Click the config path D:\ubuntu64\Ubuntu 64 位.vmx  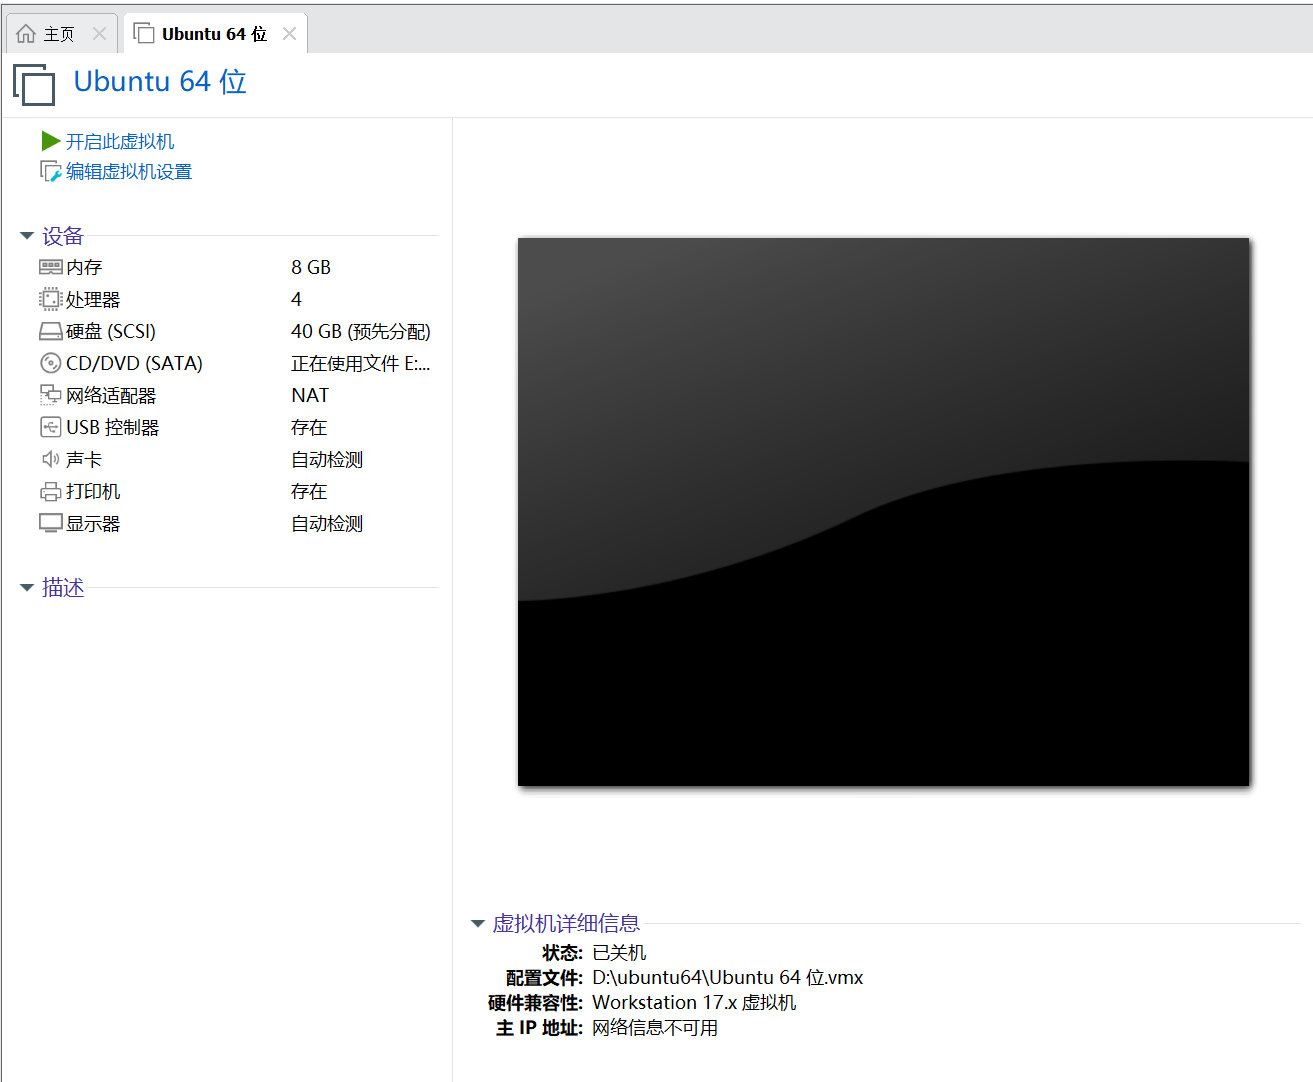pyautogui.click(x=728, y=977)
